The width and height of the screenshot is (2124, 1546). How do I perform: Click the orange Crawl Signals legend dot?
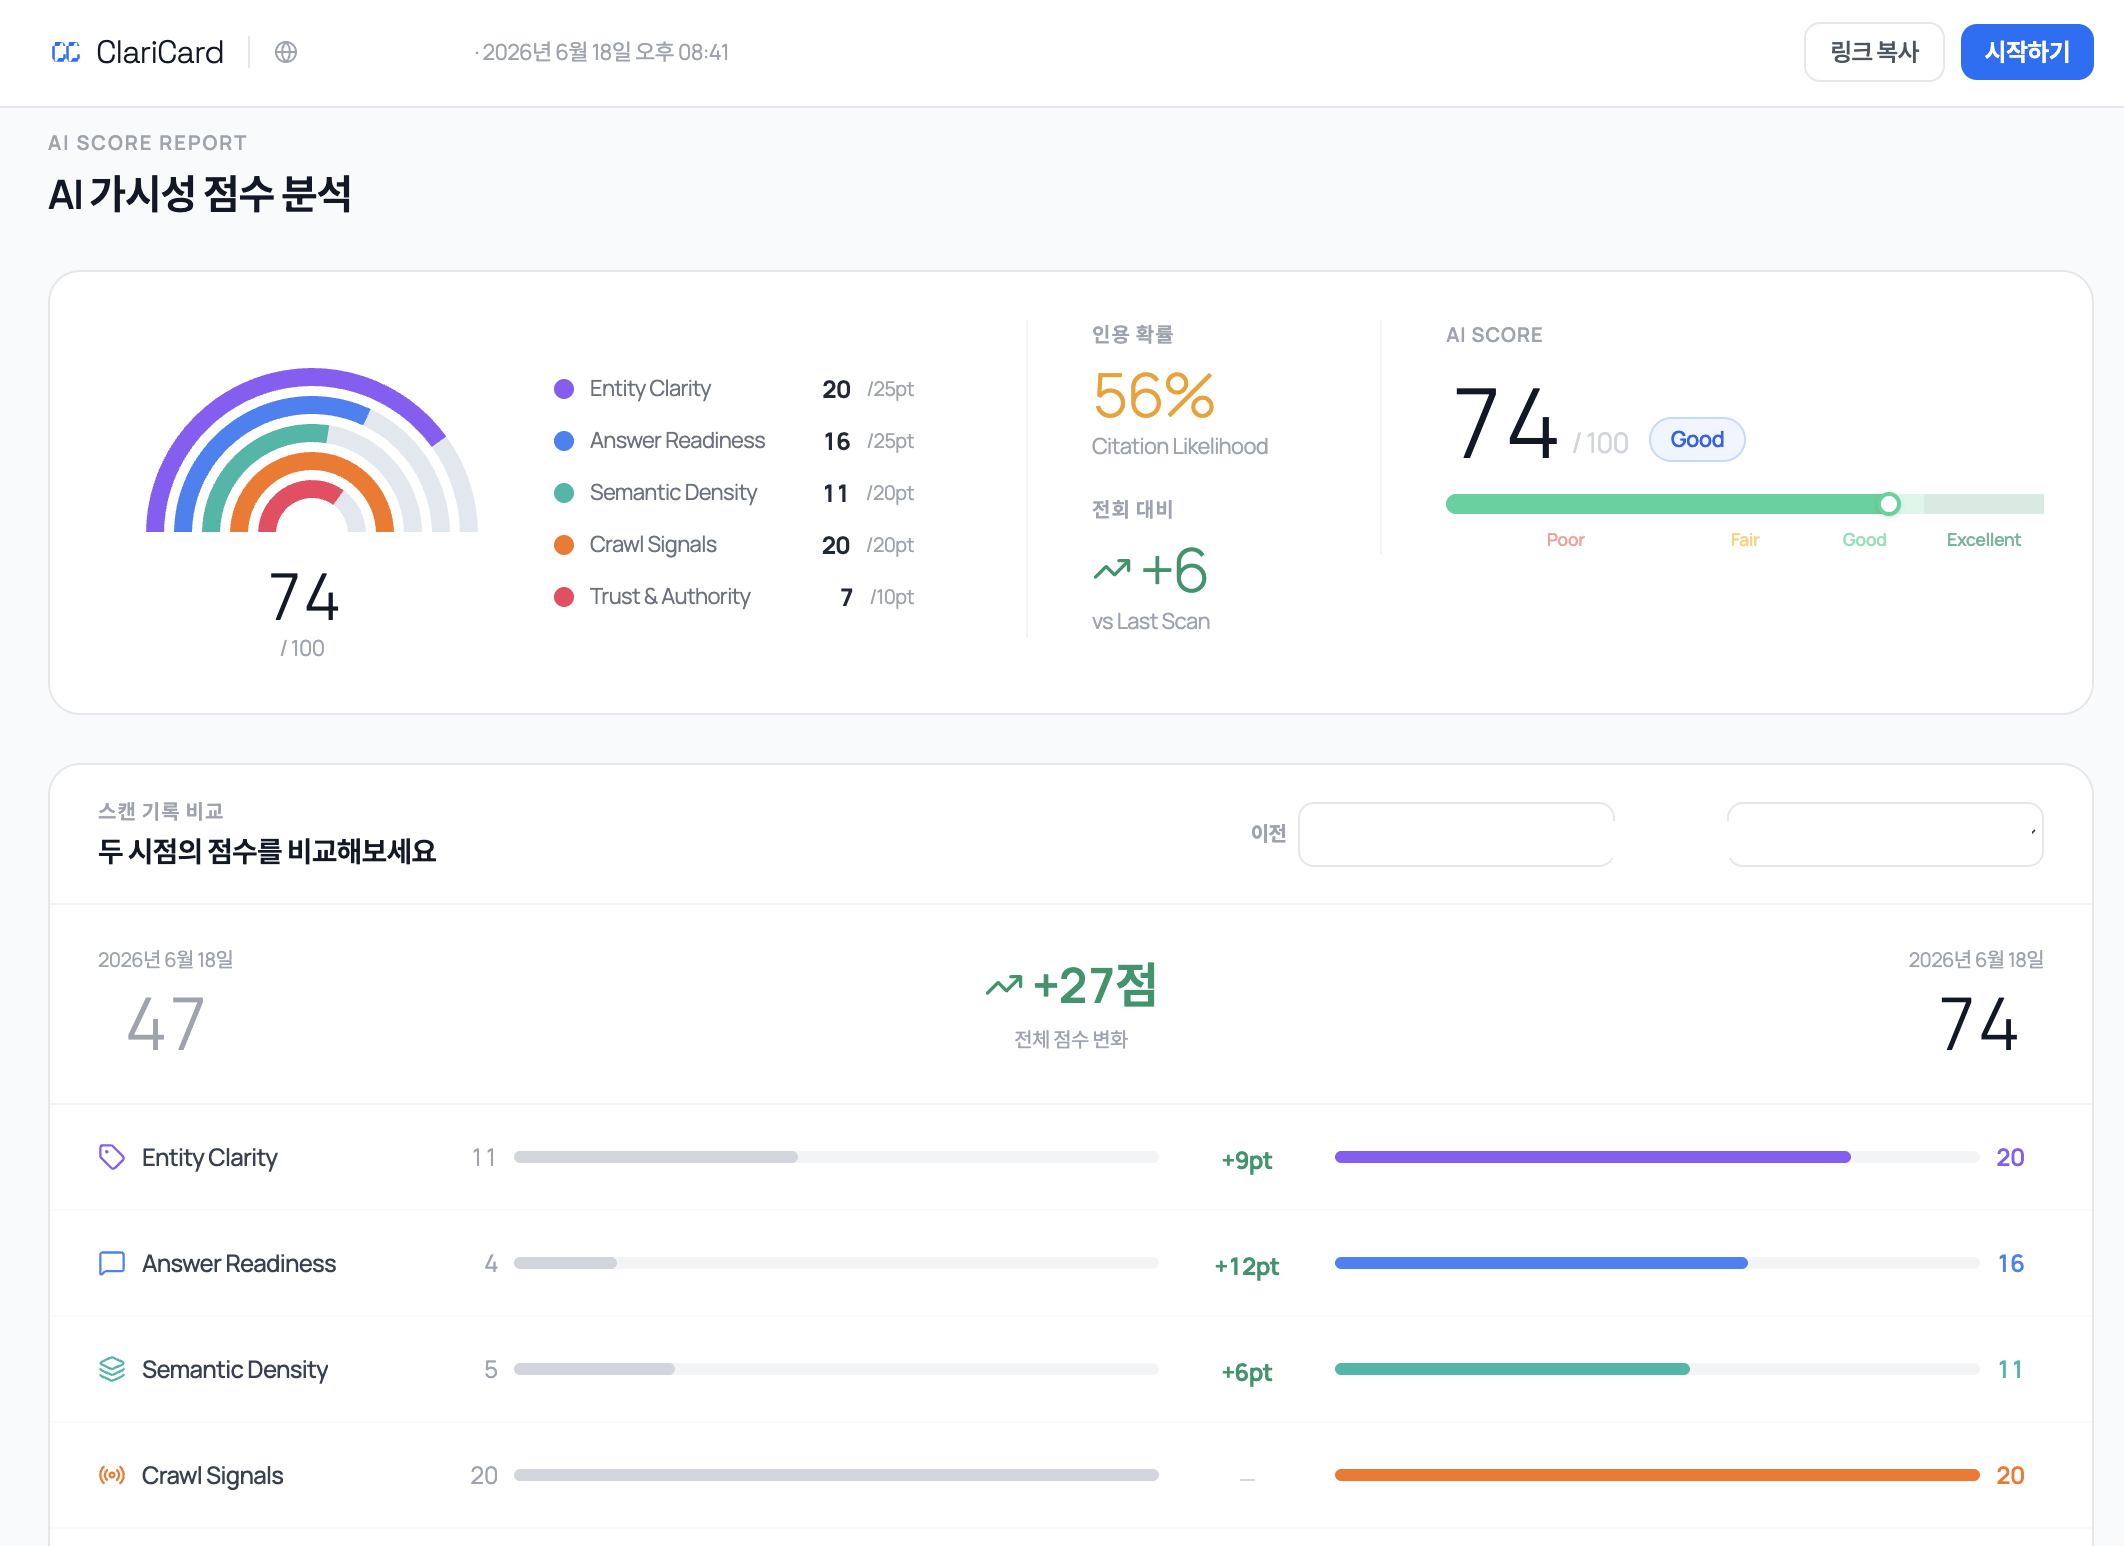564,545
